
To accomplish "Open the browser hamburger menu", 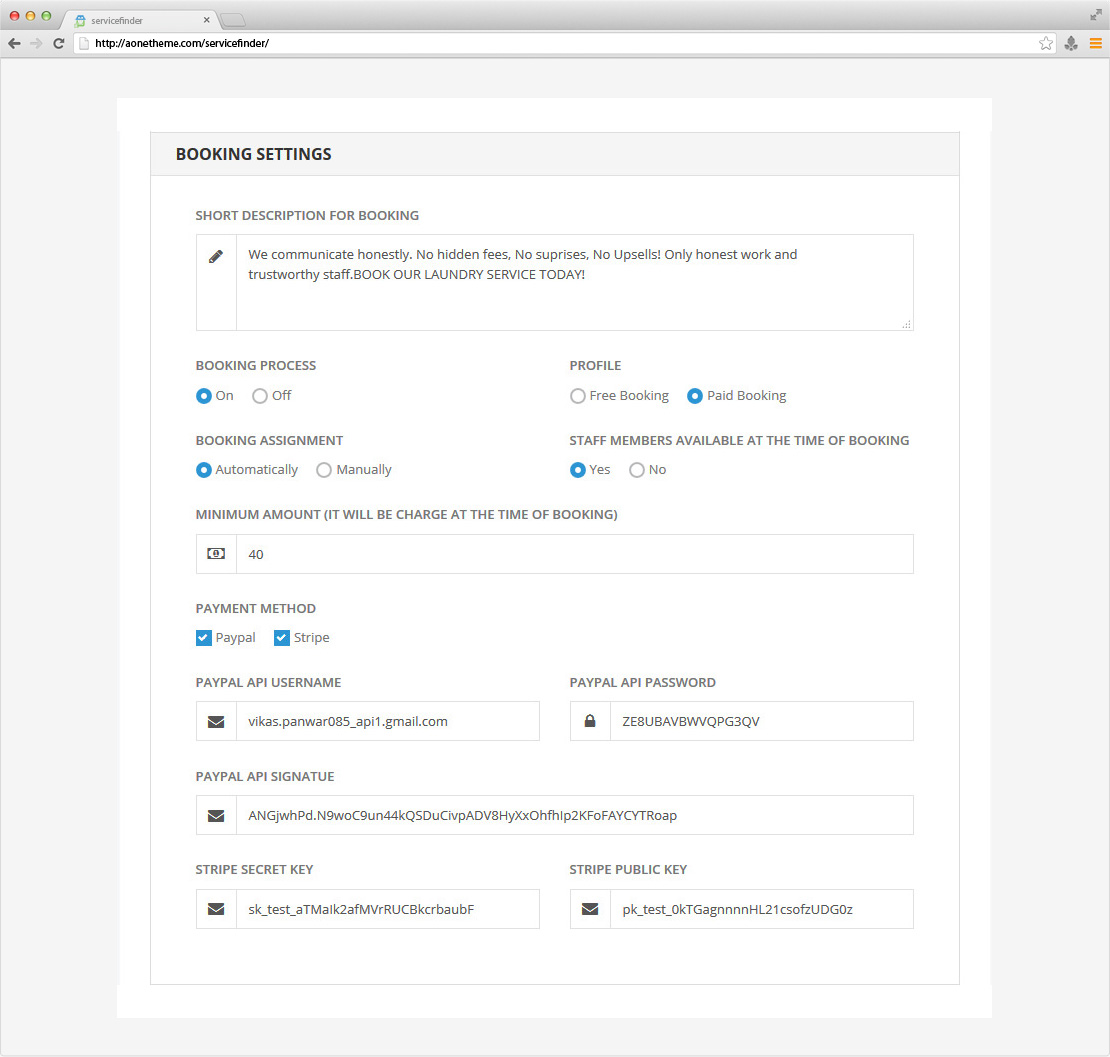I will pyautogui.click(x=1095, y=43).
